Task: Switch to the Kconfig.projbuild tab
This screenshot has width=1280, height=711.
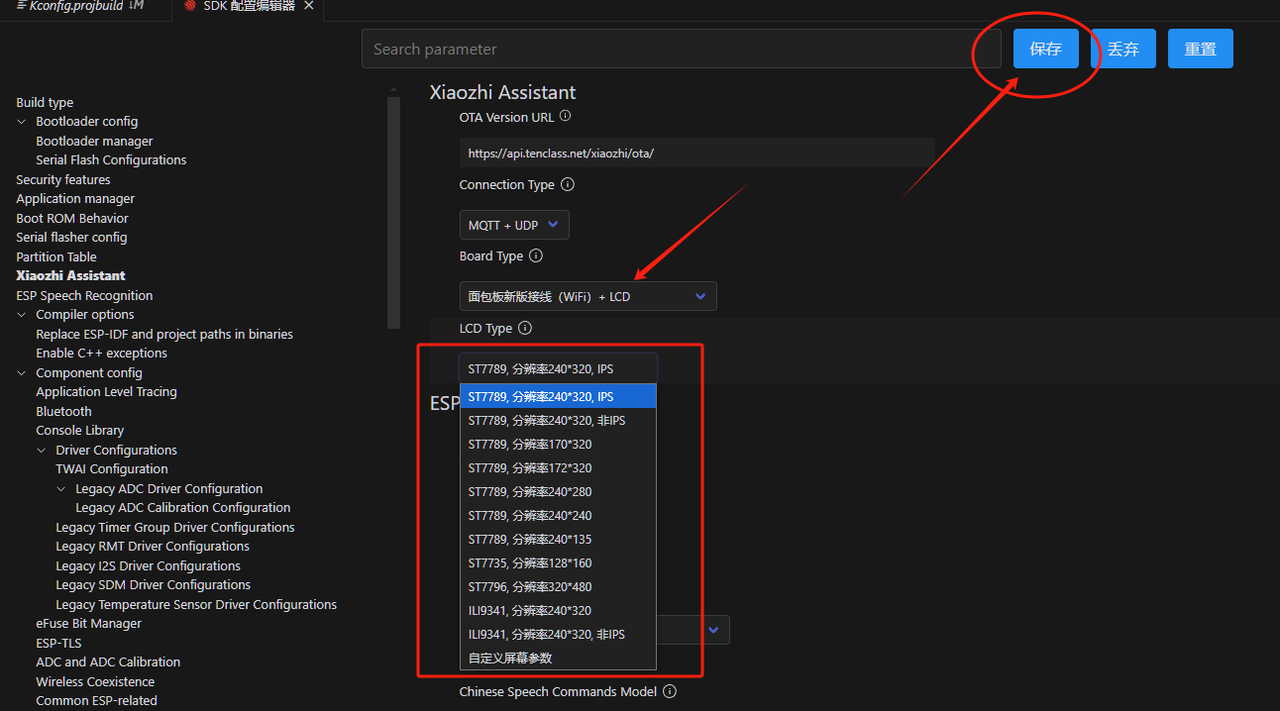Action: pos(76,6)
